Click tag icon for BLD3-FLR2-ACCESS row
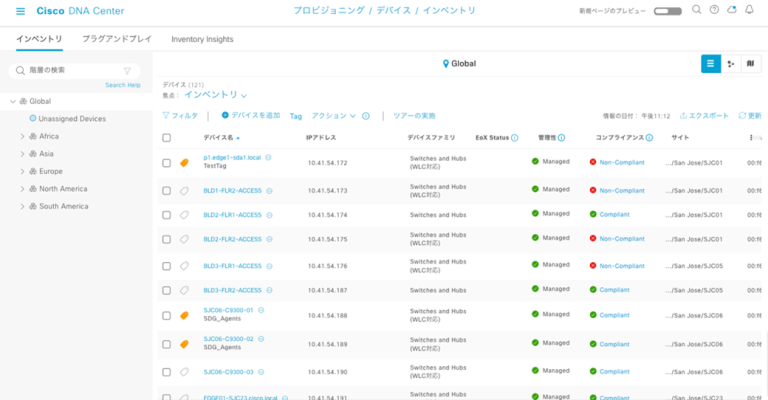The image size is (768, 400). 184,290
